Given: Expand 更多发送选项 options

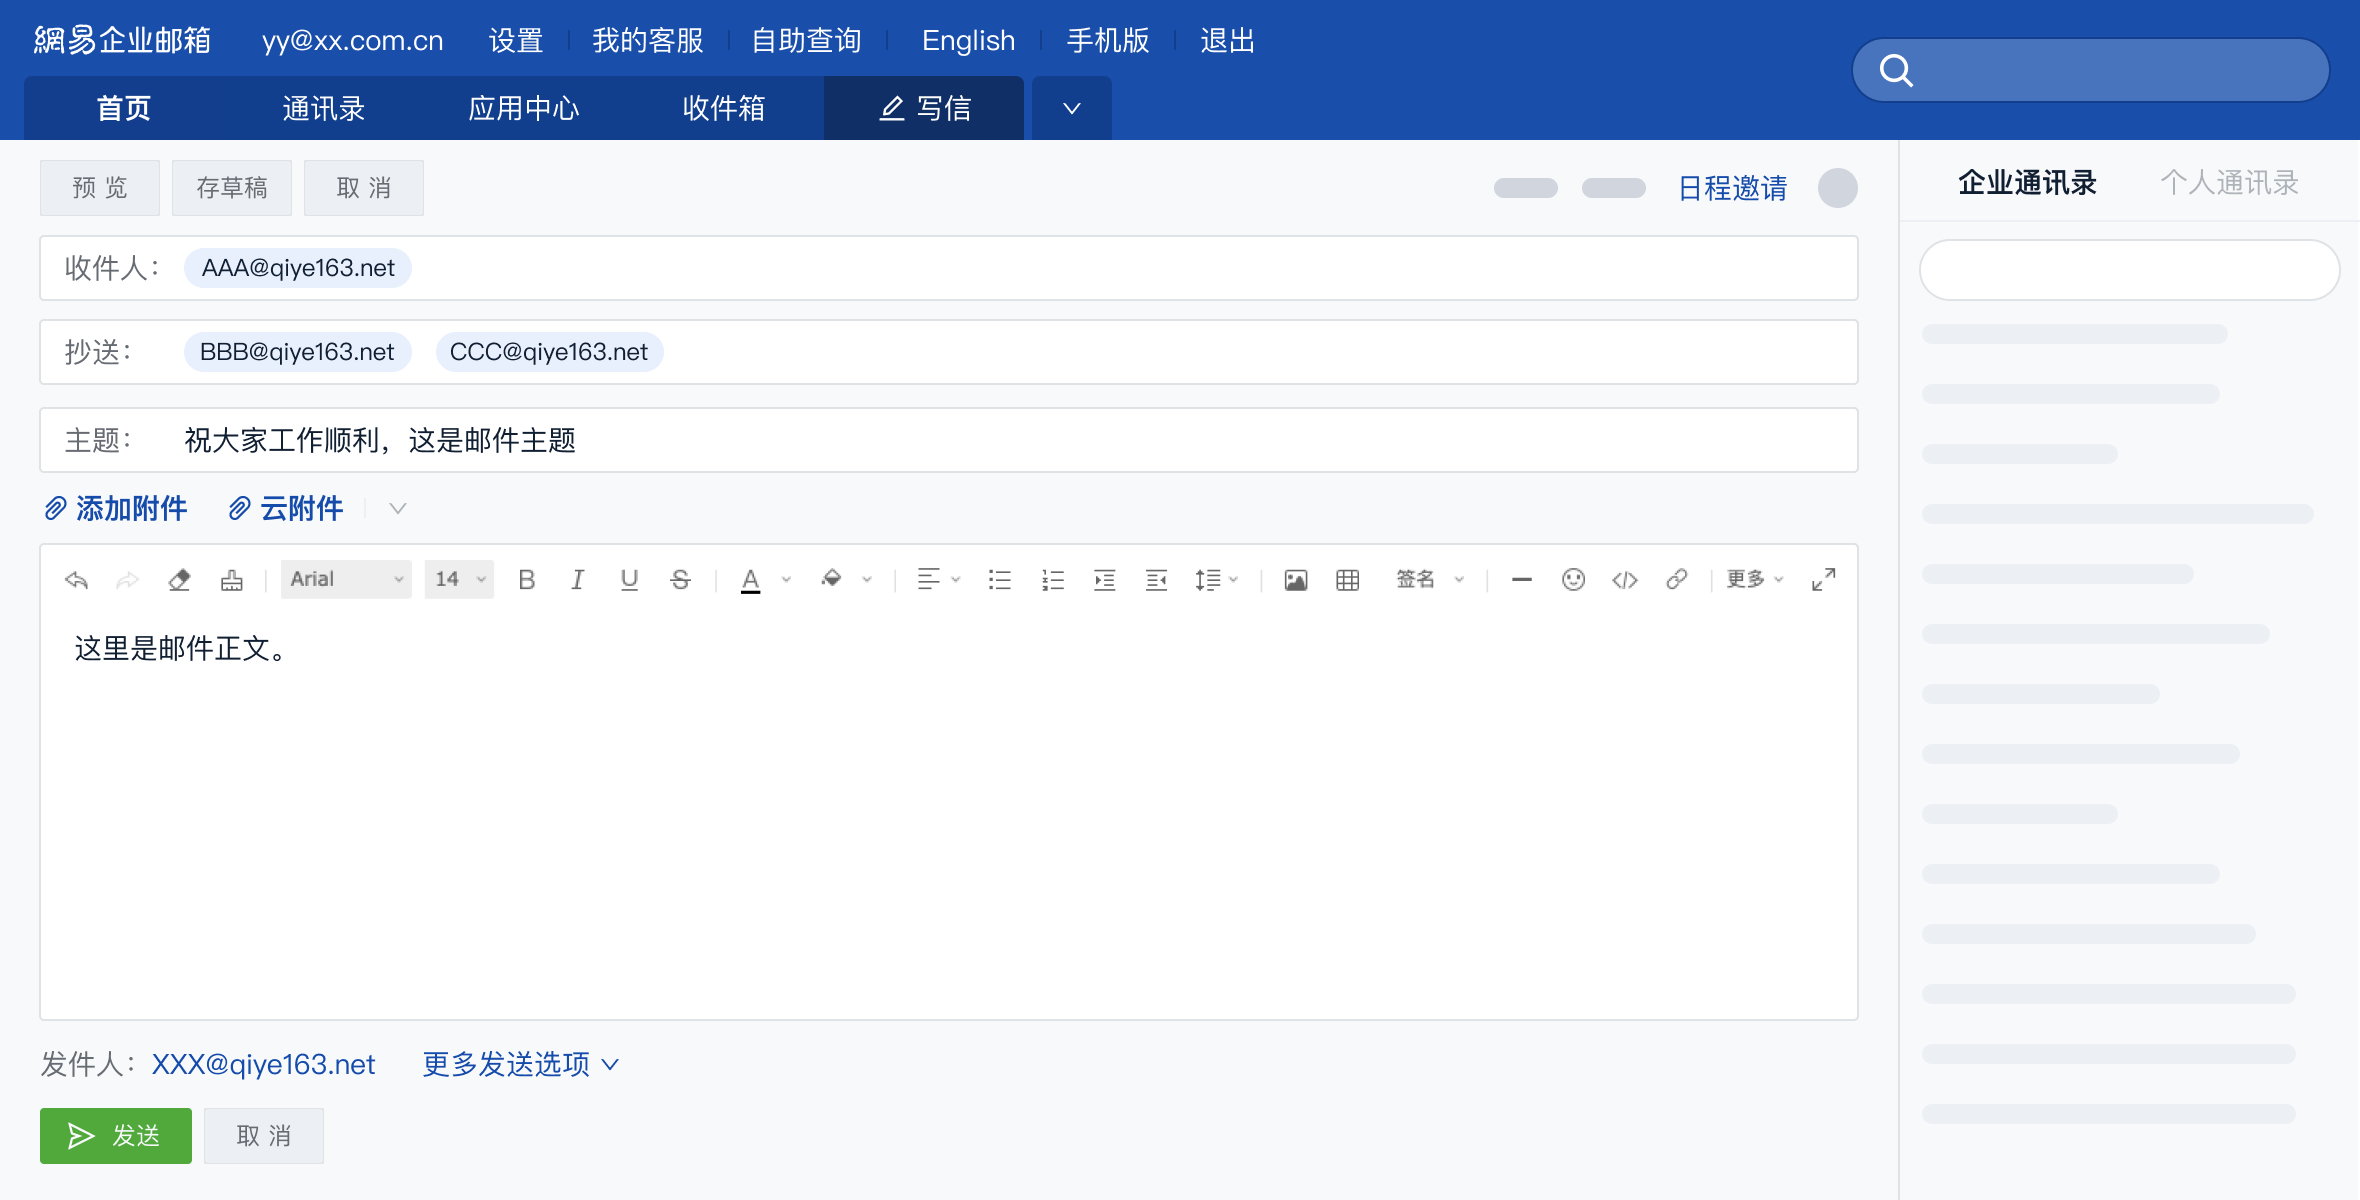Looking at the screenshot, I should click(521, 1064).
